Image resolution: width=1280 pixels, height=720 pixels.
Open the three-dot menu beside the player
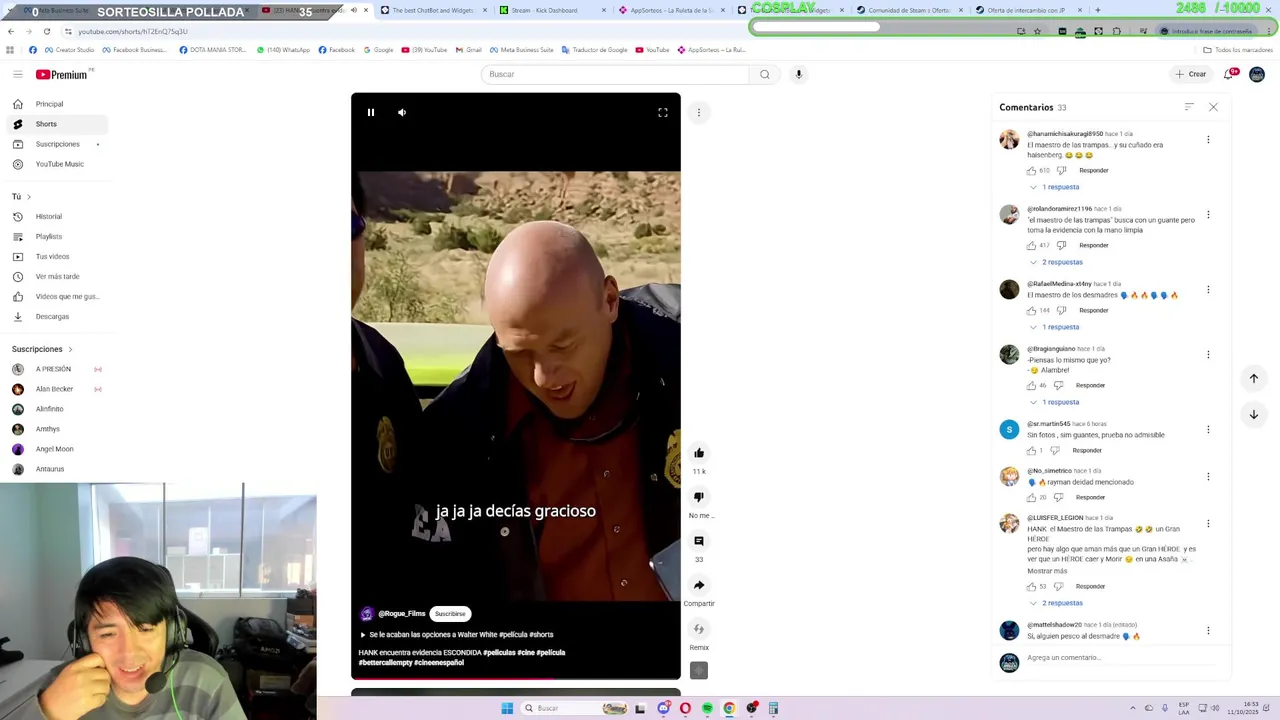(699, 112)
